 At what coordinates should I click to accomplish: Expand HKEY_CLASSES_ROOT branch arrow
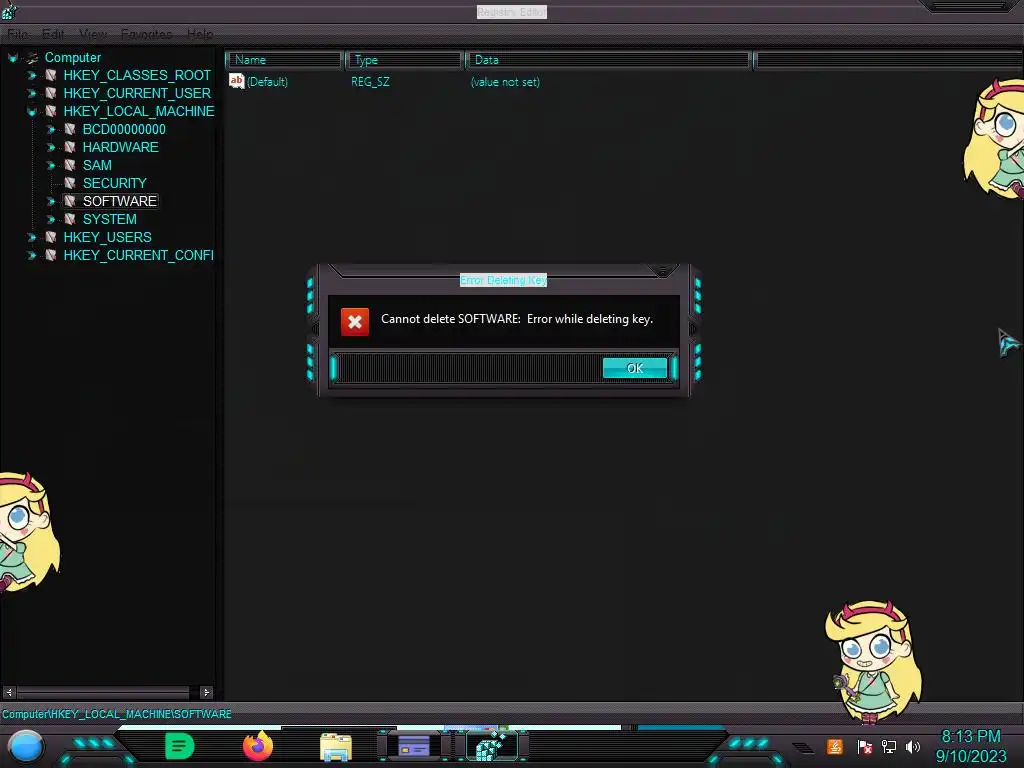pos(31,76)
